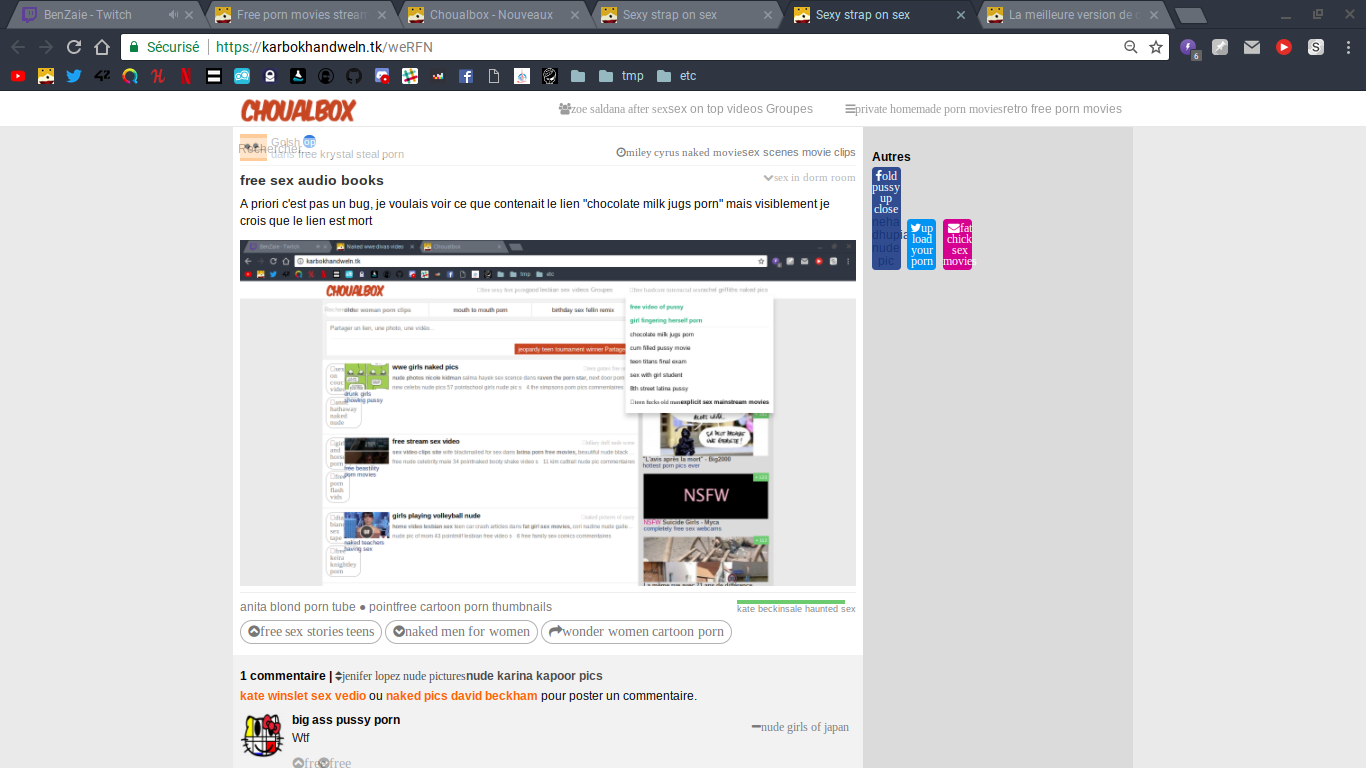Mute the BenZaie Twitch tab audio
The width and height of the screenshot is (1366, 768).
coord(173,15)
